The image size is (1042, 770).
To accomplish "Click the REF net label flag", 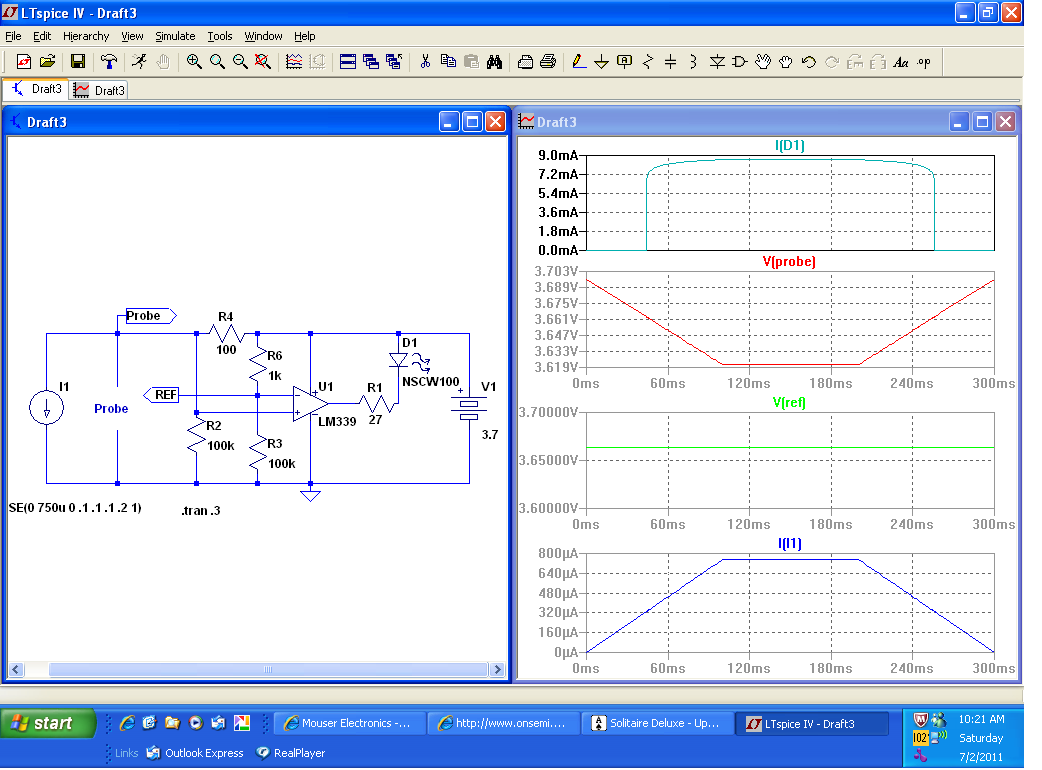I will click(x=161, y=395).
